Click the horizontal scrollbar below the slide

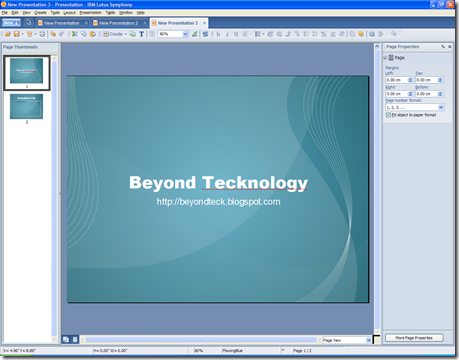(201, 340)
